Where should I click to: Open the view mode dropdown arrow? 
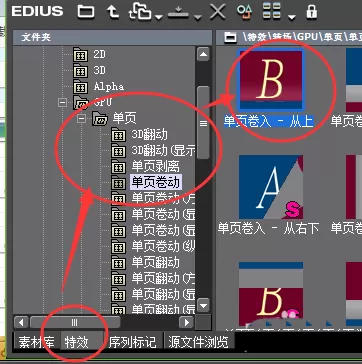tap(292, 17)
